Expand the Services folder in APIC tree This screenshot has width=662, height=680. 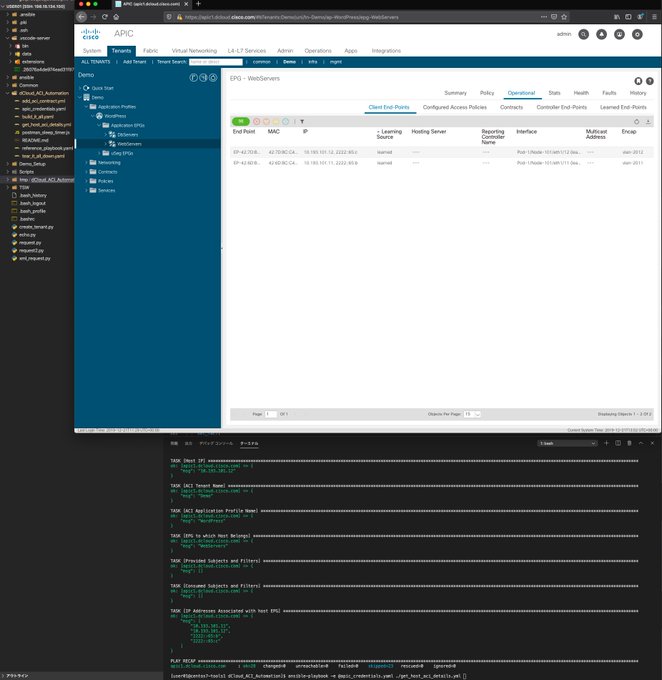point(86,190)
